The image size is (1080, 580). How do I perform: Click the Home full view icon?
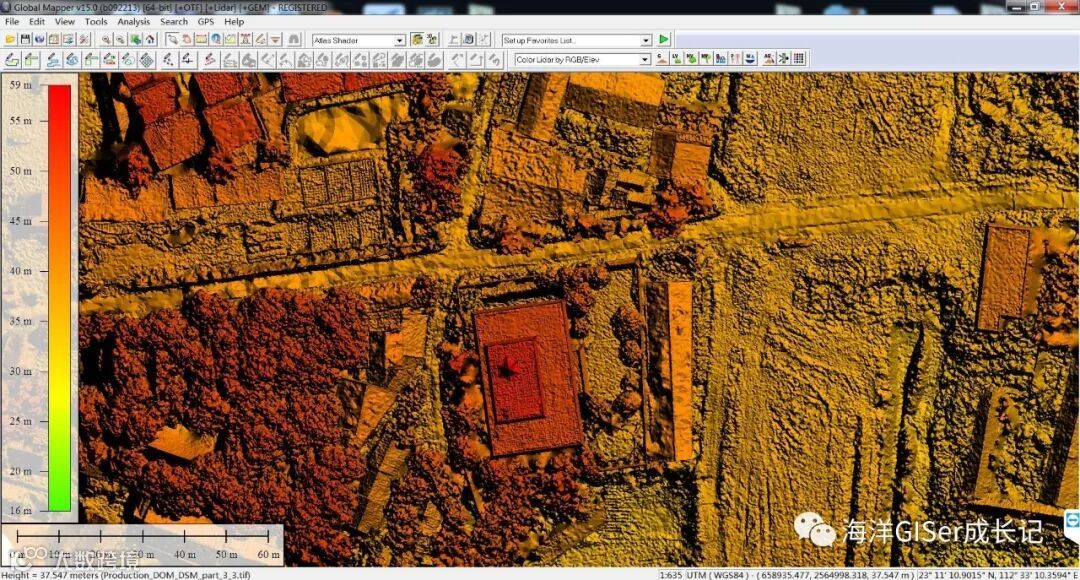click(x=150, y=40)
